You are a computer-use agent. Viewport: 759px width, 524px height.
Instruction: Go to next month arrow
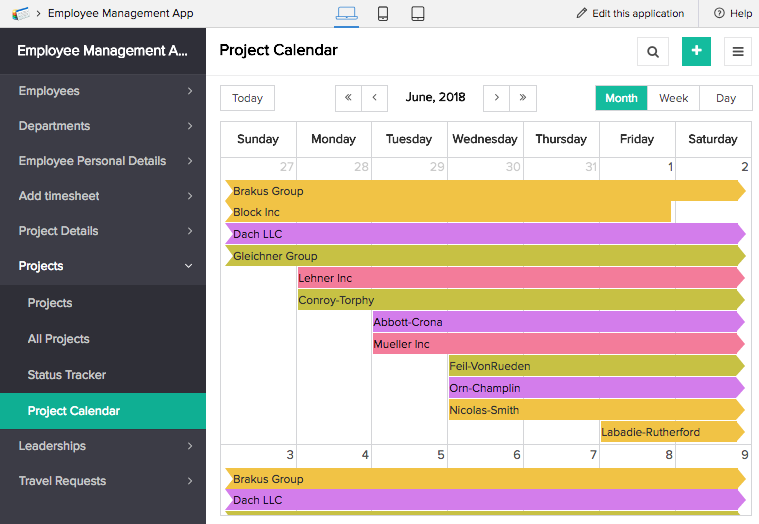497,98
